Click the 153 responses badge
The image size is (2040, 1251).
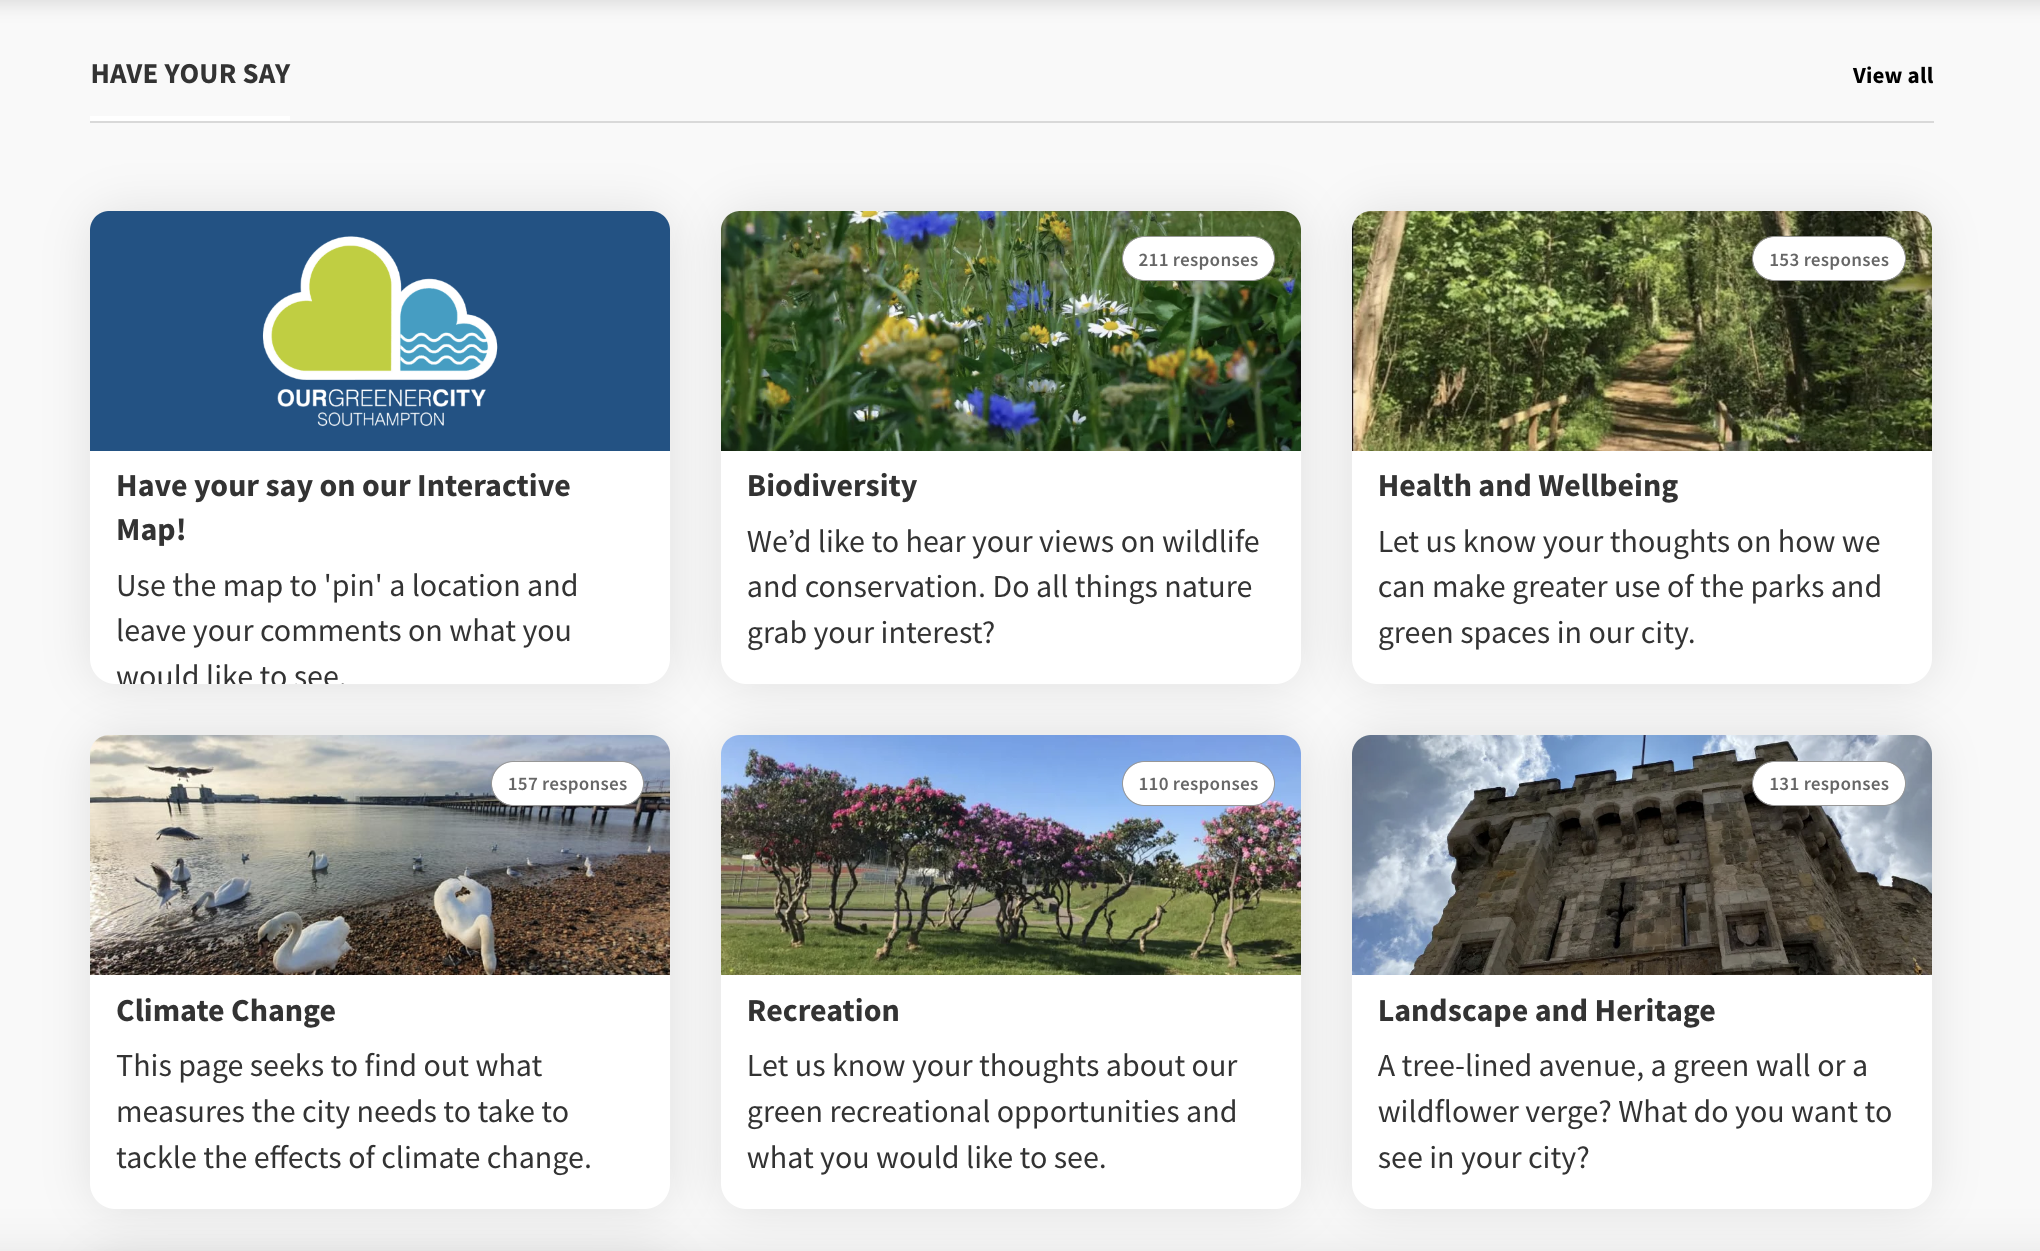(1828, 259)
